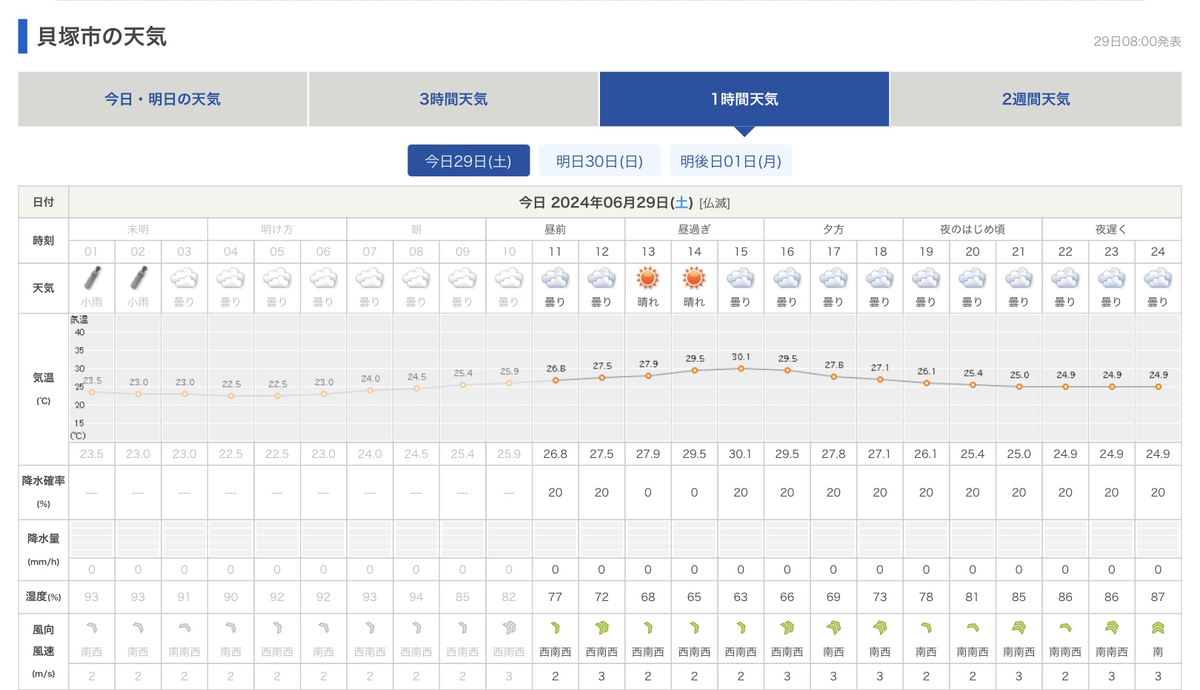Click the light rain icon at hour 02
This screenshot has width=1200, height=690.
(x=138, y=278)
